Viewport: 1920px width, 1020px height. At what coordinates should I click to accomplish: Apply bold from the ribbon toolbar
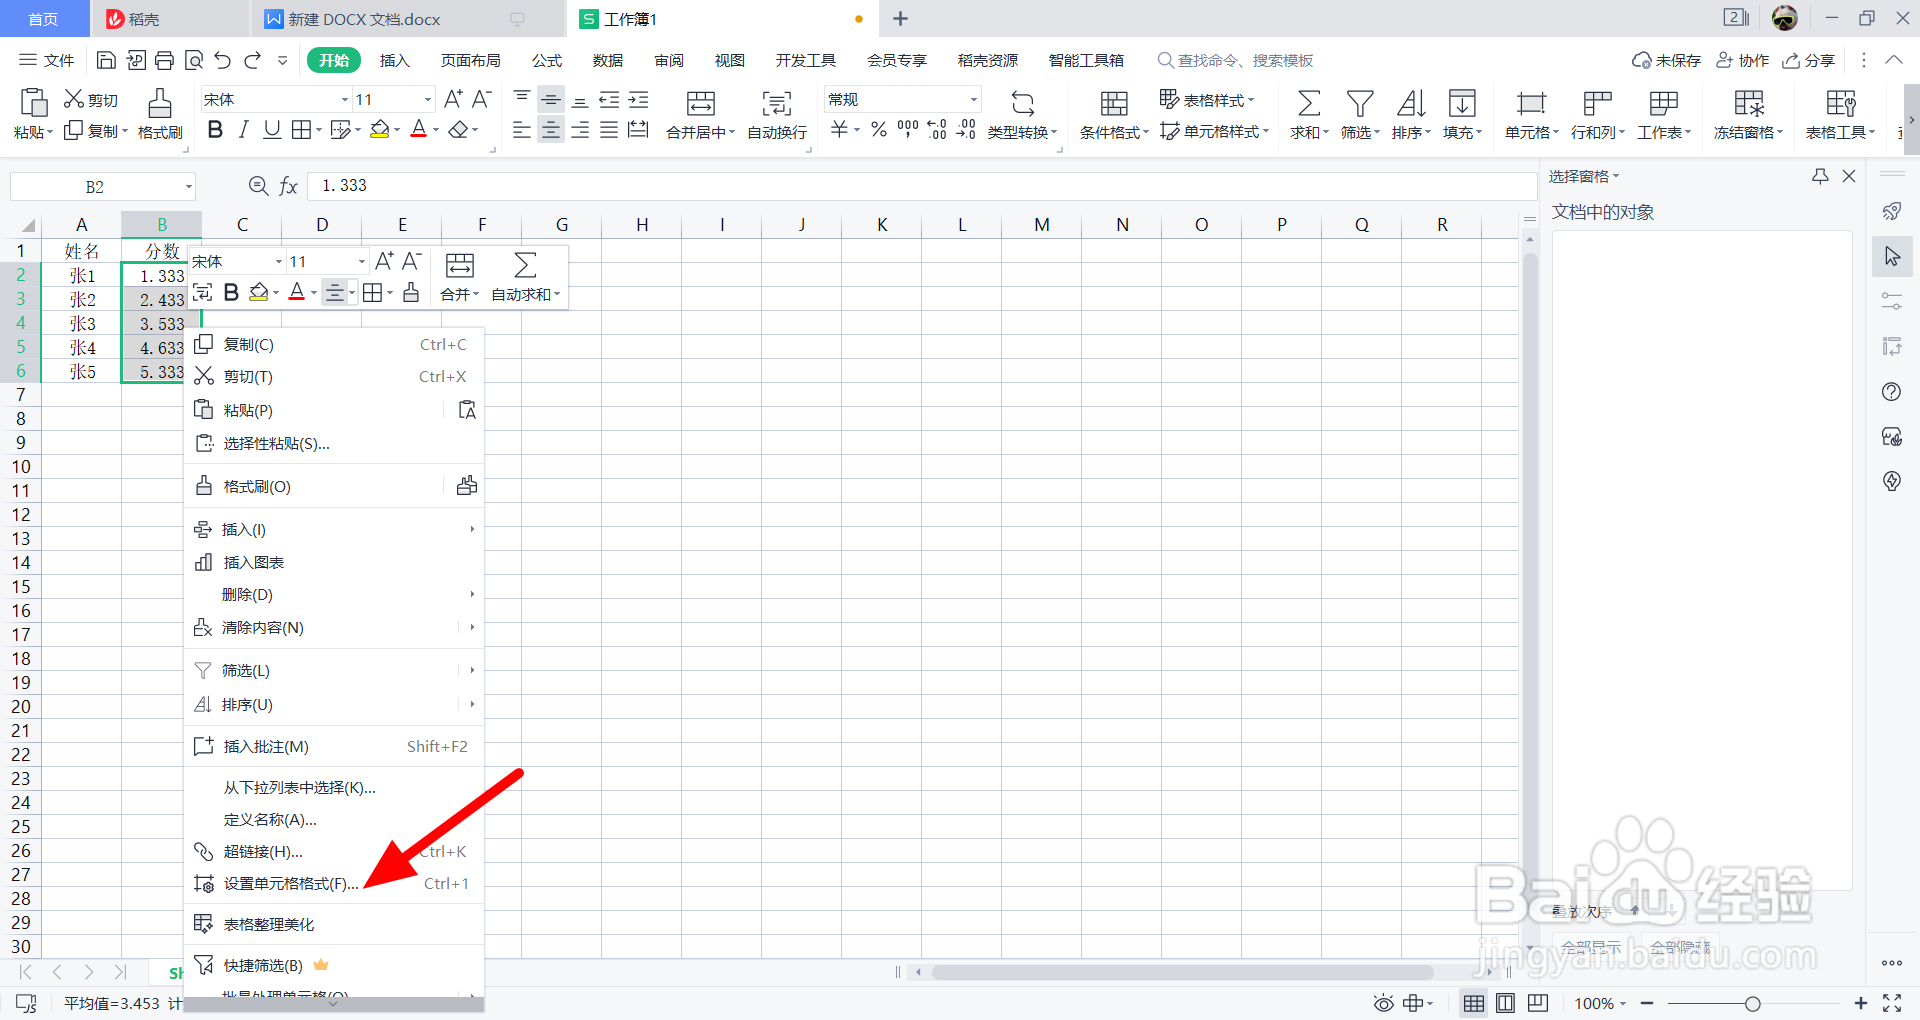click(x=215, y=130)
